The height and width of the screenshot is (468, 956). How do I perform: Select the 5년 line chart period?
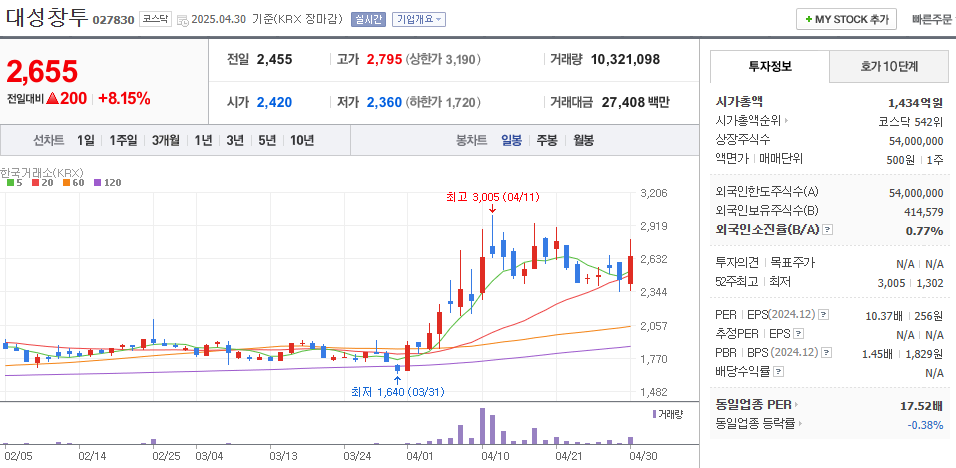[x=266, y=140]
